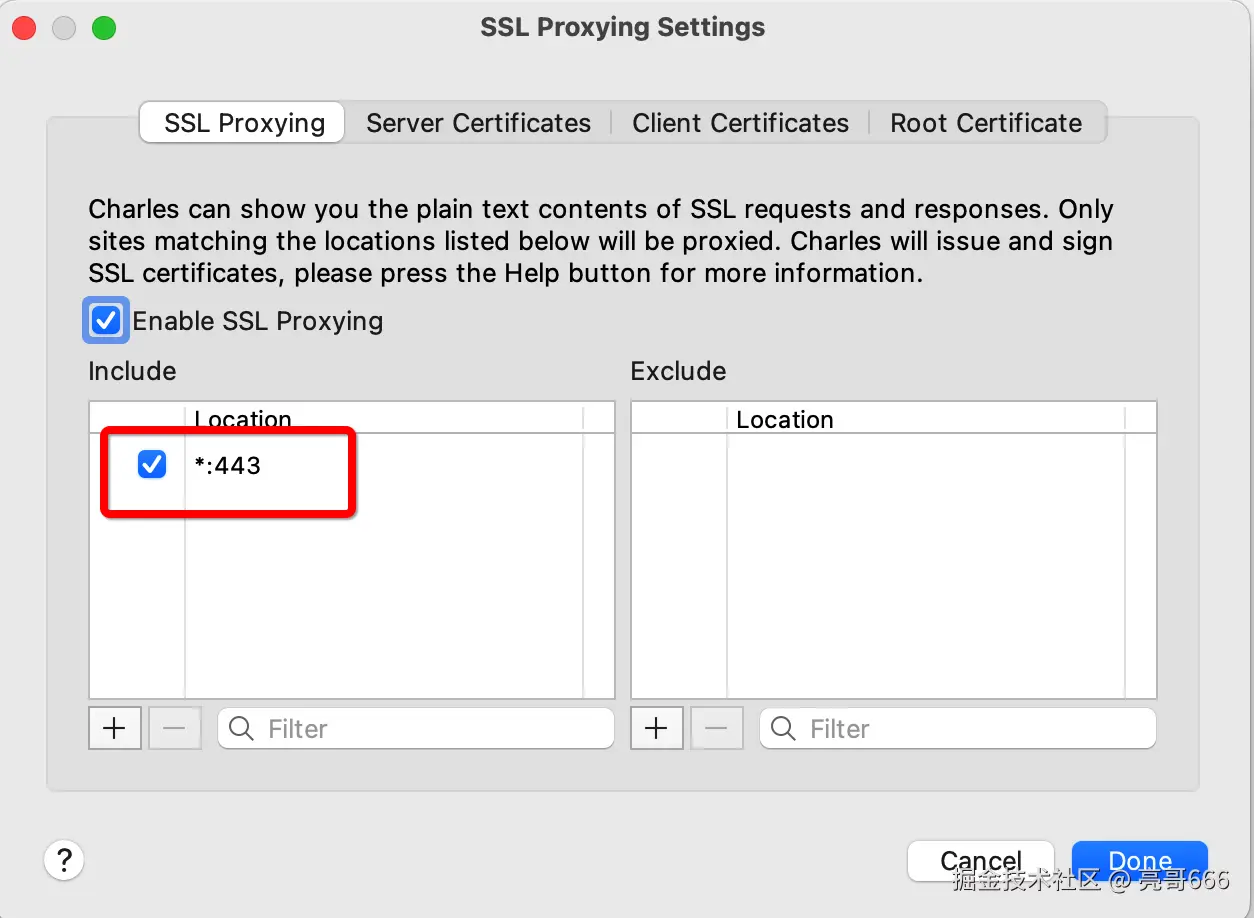This screenshot has height=918, width=1254.
Task: Open the Server Certificates tab
Action: [478, 123]
